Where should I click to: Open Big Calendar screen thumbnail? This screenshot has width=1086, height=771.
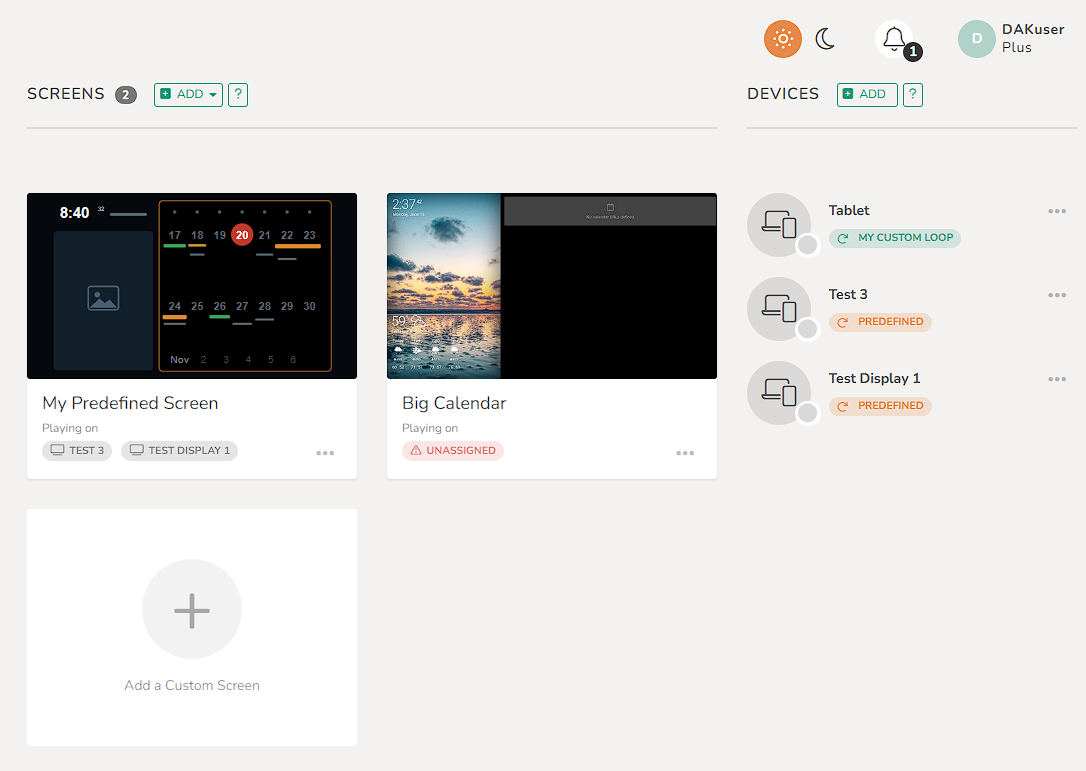point(552,286)
